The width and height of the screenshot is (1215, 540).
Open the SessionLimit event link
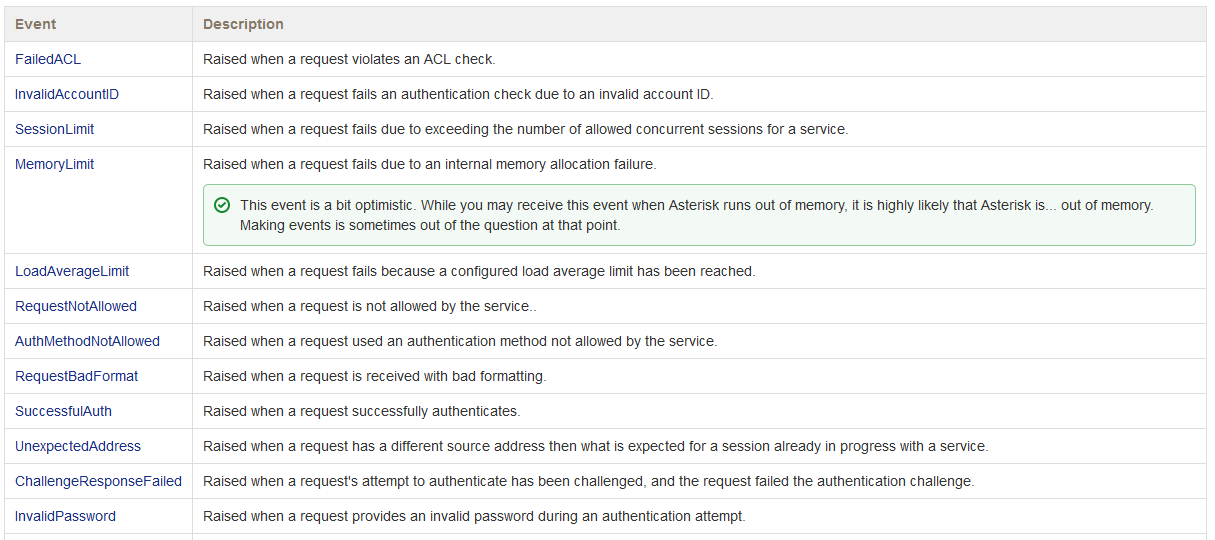click(55, 129)
